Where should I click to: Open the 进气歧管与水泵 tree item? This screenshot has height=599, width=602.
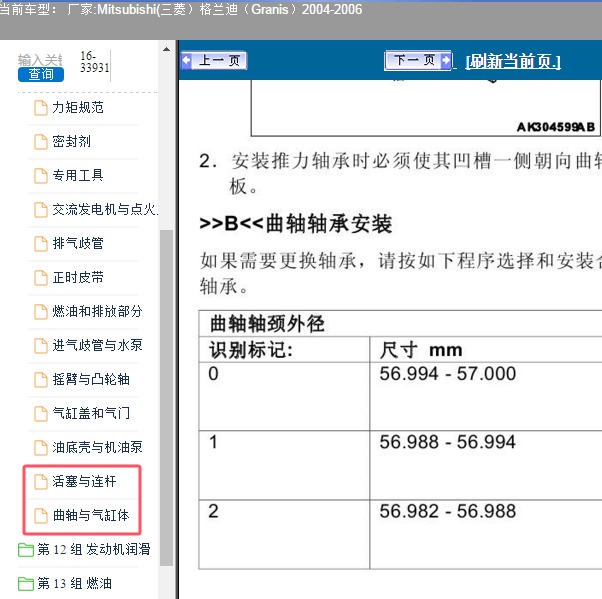pos(97,345)
